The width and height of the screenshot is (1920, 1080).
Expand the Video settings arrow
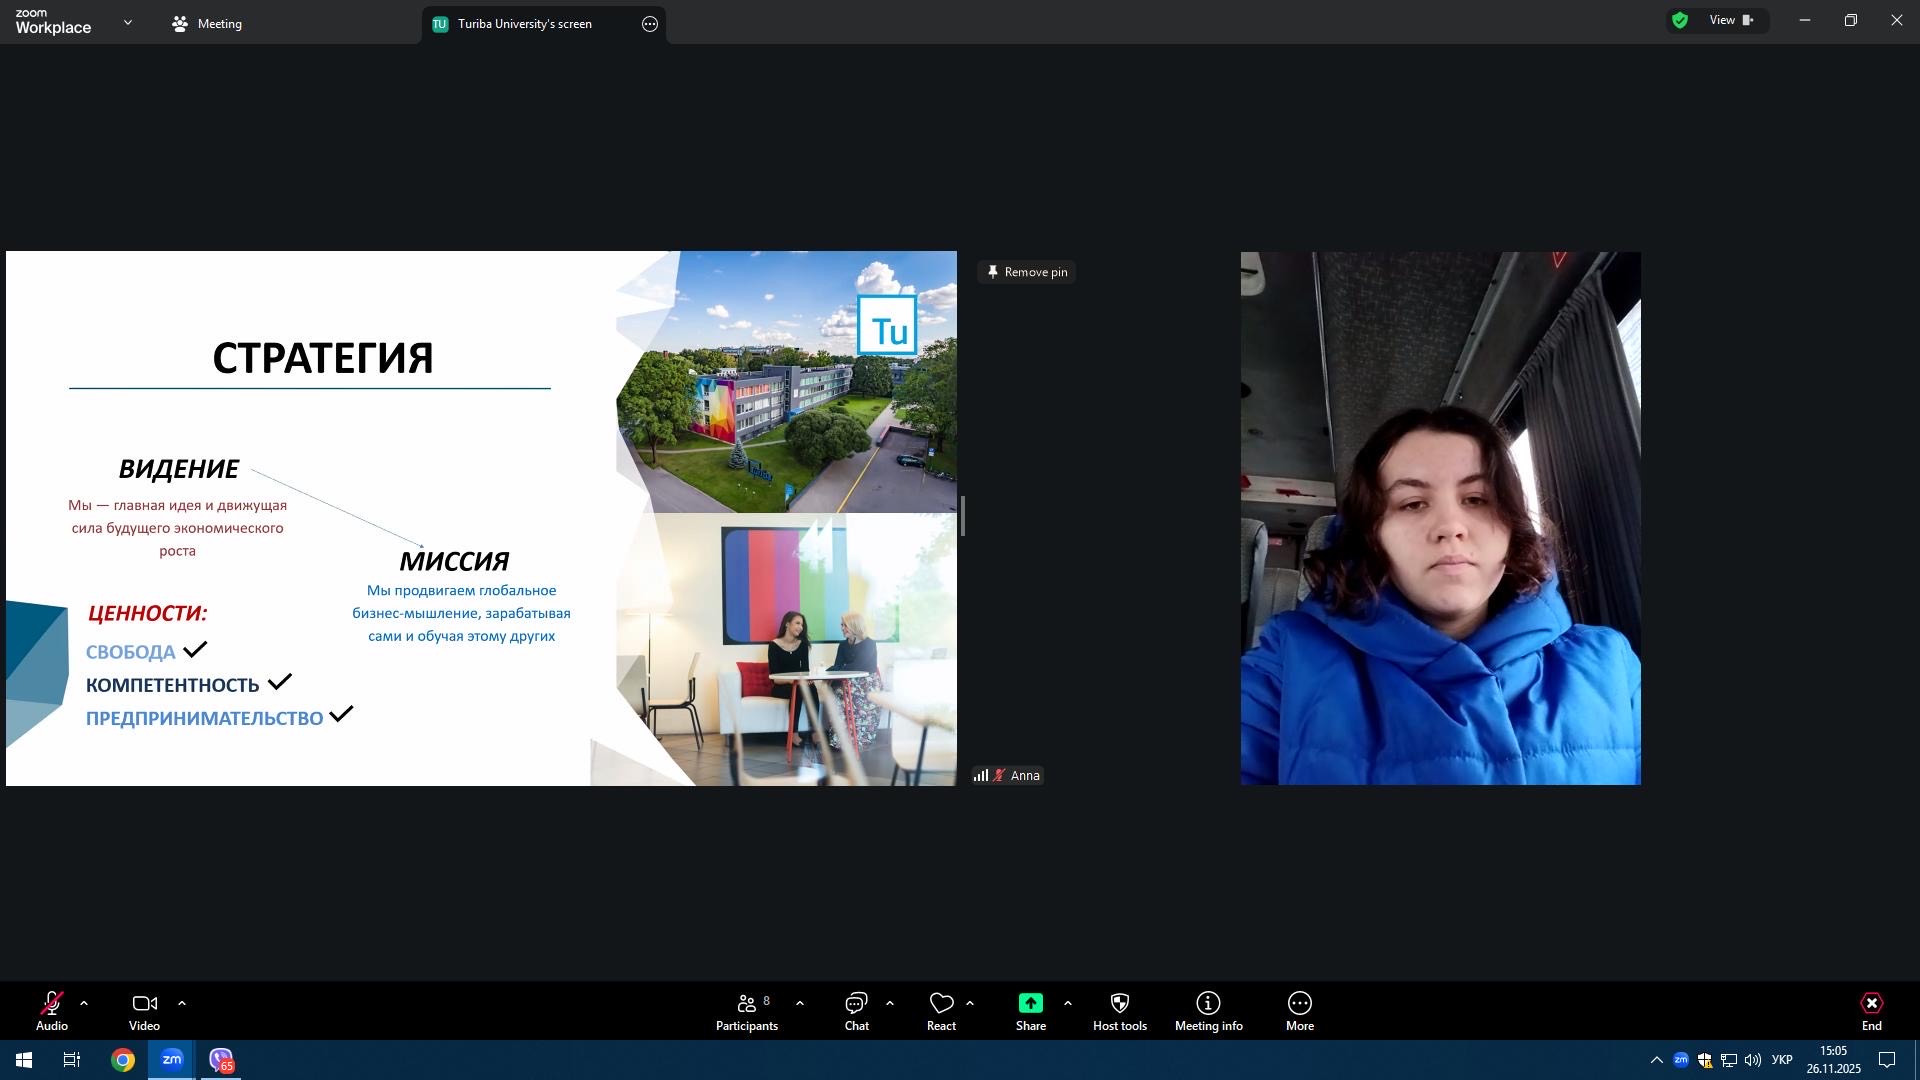[182, 1003]
